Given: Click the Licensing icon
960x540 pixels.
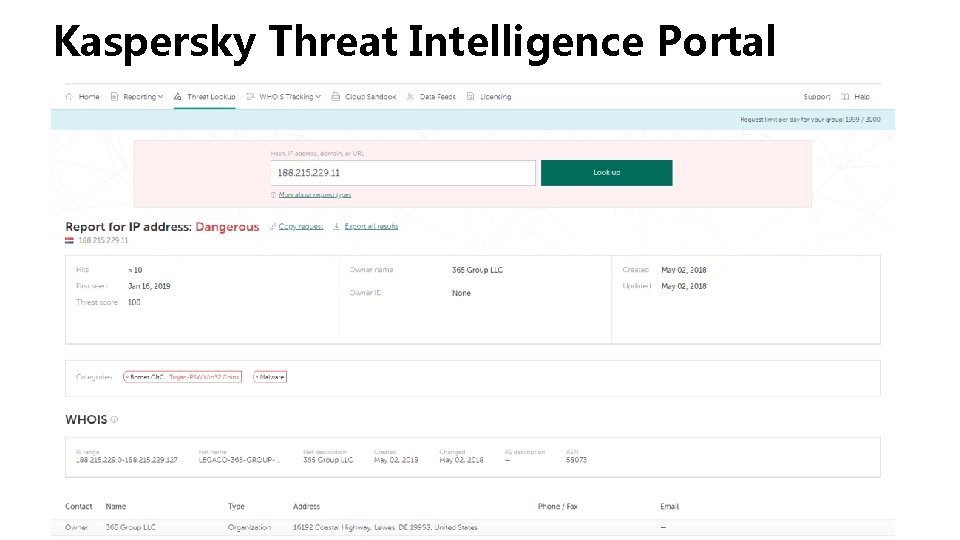Looking at the screenshot, I should coord(470,97).
